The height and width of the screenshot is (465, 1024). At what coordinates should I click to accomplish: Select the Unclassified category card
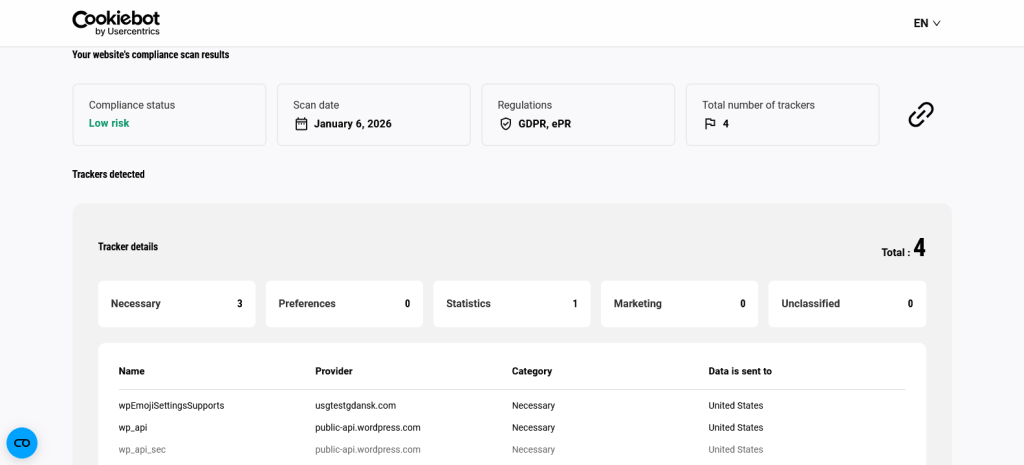coord(846,304)
